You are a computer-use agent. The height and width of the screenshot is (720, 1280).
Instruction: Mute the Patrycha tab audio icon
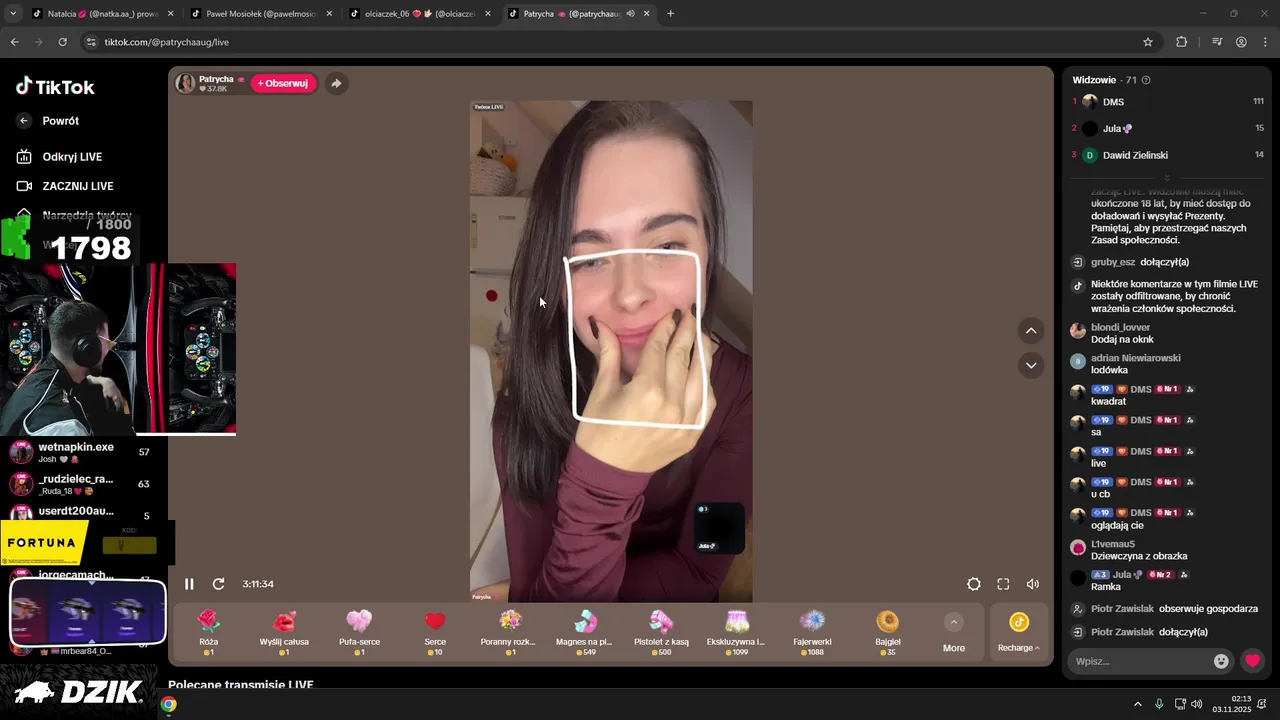pos(630,14)
